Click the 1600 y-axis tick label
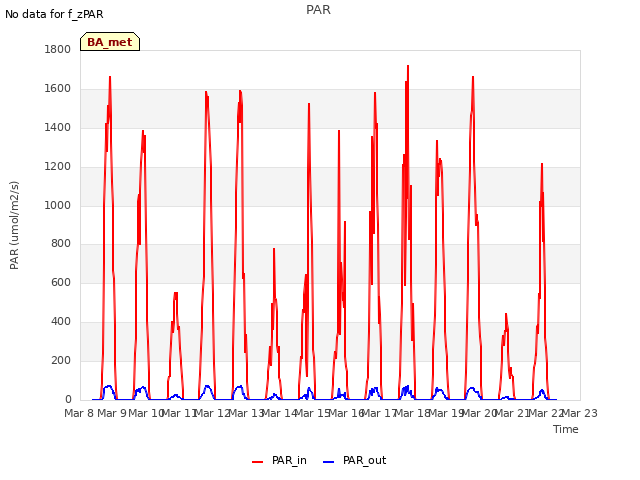 (x=58, y=89)
